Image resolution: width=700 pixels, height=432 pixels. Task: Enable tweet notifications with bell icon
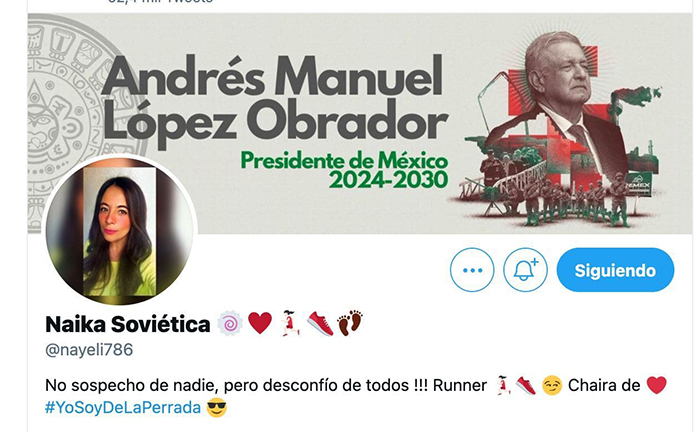click(525, 270)
